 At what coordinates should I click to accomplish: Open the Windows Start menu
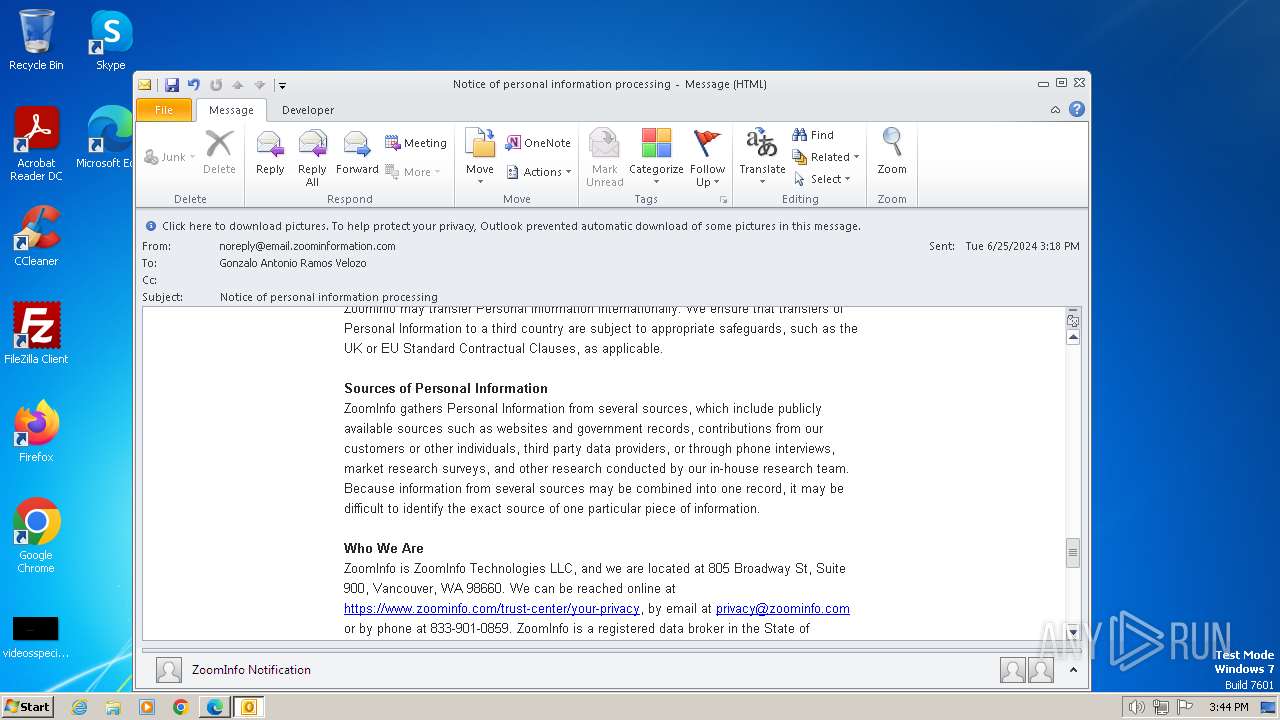click(x=28, y=706)
